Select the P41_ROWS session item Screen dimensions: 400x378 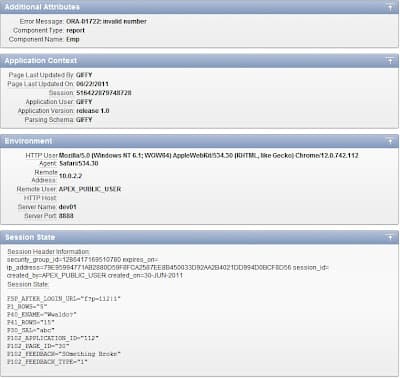(31, 322)
